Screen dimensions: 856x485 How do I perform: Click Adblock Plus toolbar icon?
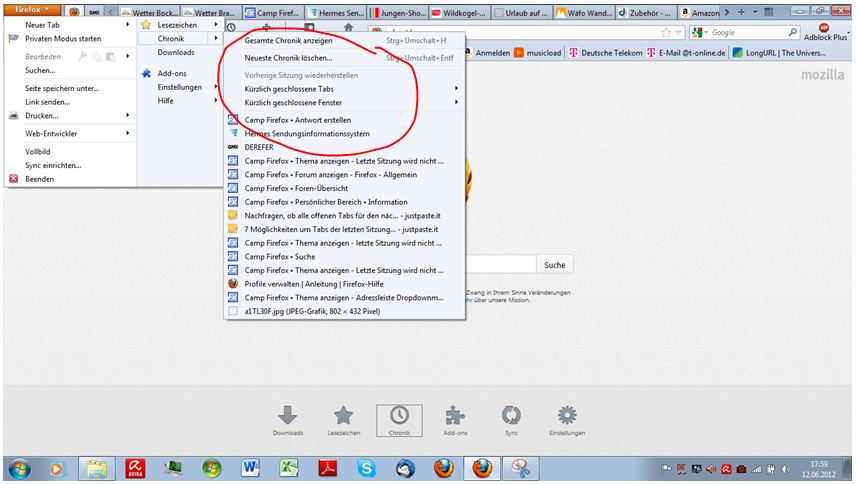click(824, 32)
